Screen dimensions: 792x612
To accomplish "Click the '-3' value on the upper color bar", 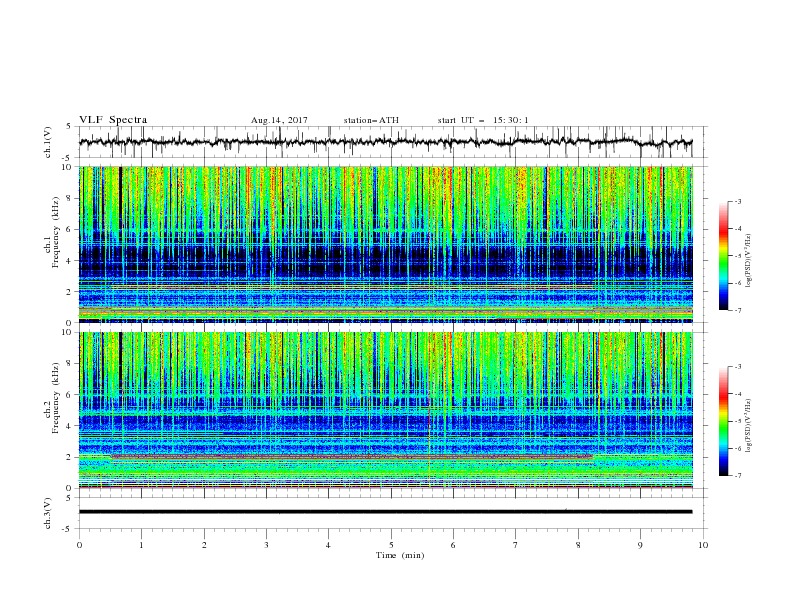I will (737, 201).
